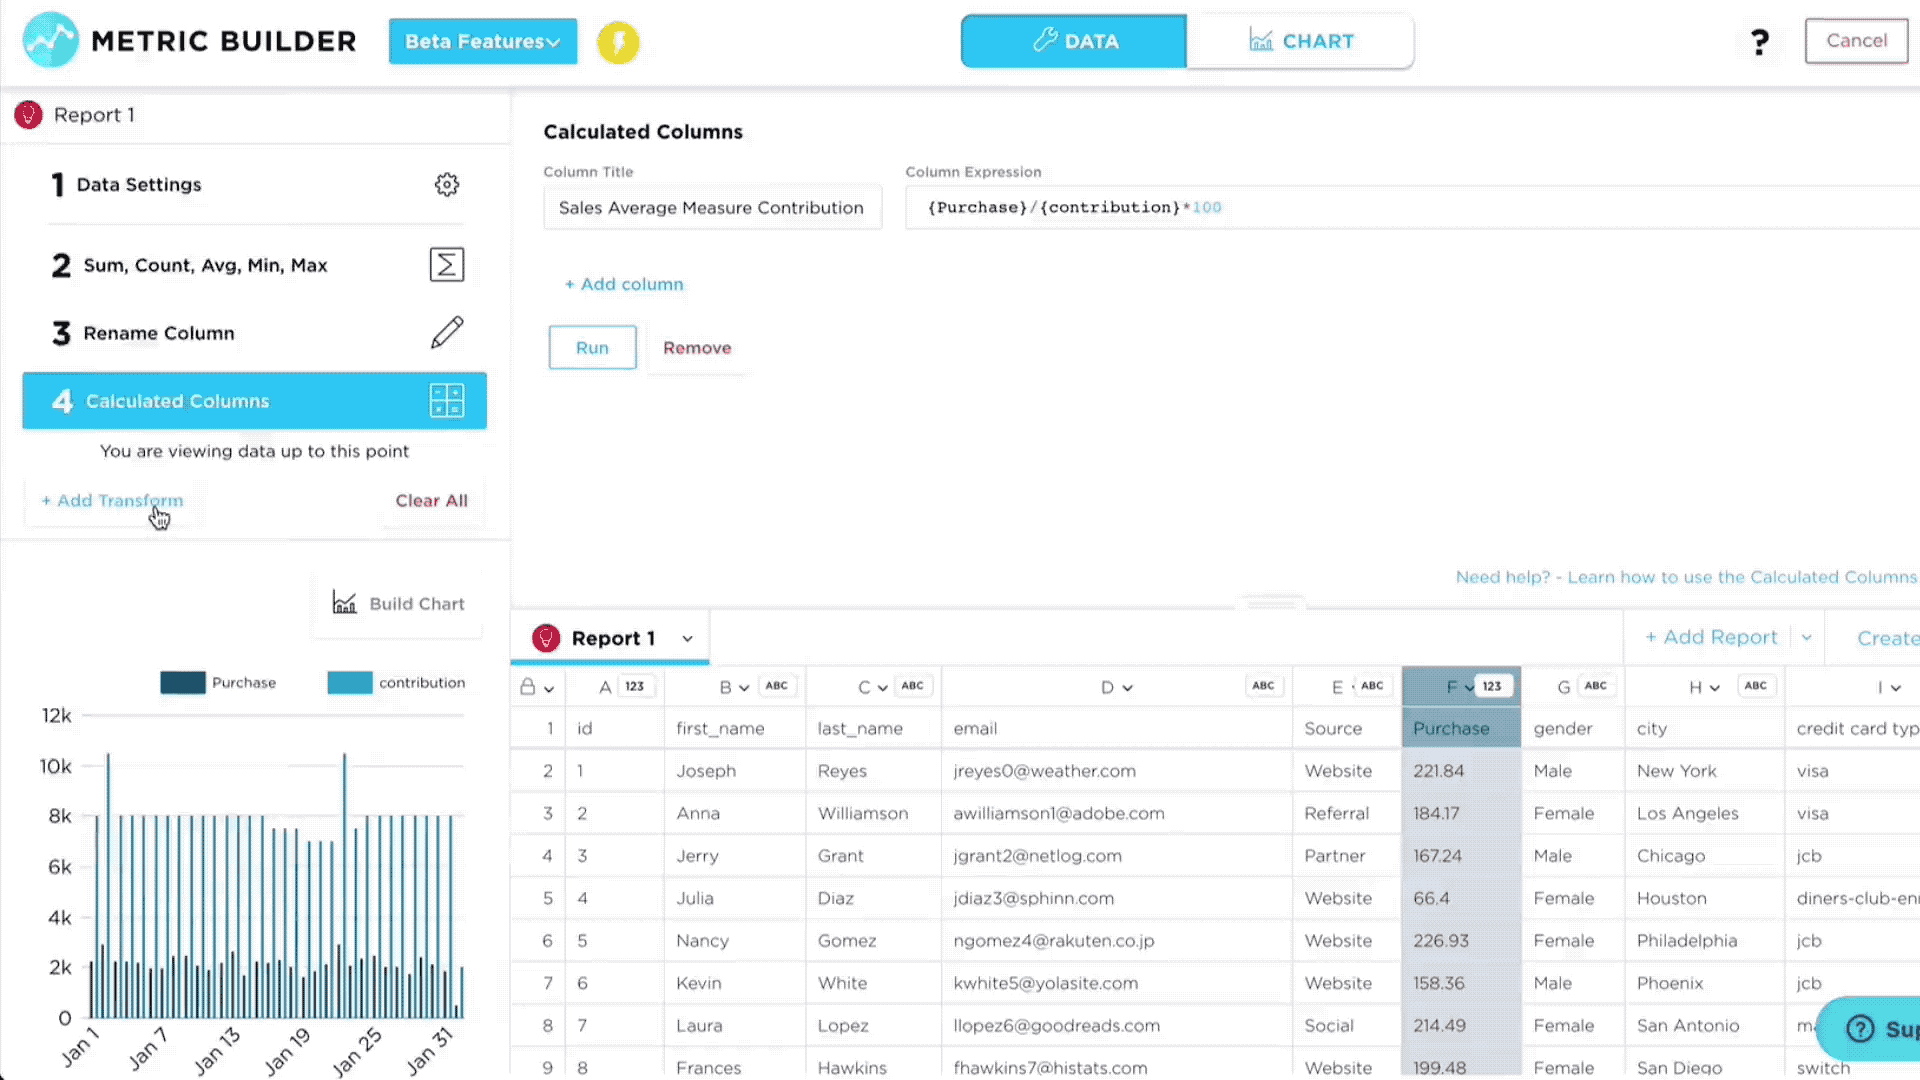Click the Rename Column pencil icon
1920x1080 pixels.
point(446,333)
